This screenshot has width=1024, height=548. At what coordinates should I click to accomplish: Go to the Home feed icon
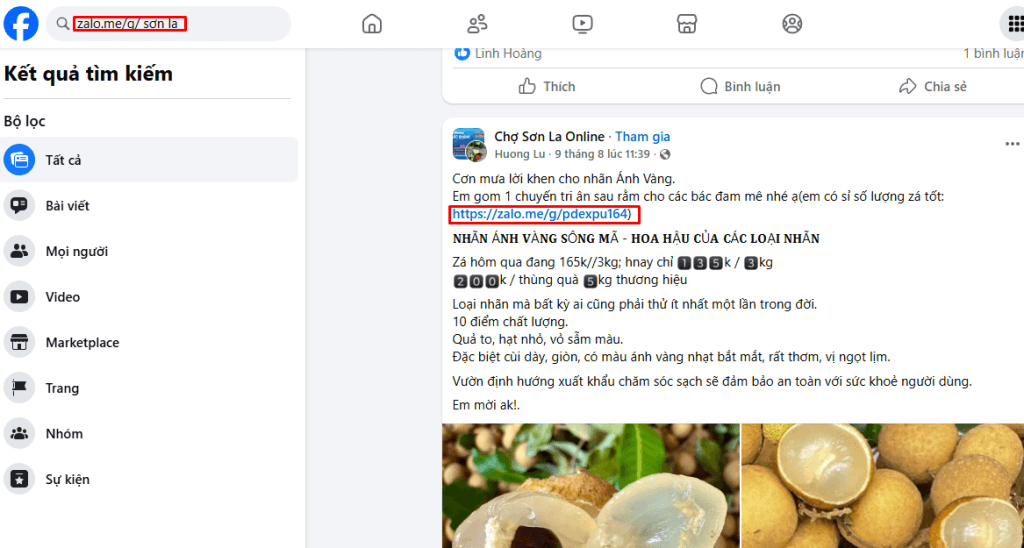pos(372,24)
